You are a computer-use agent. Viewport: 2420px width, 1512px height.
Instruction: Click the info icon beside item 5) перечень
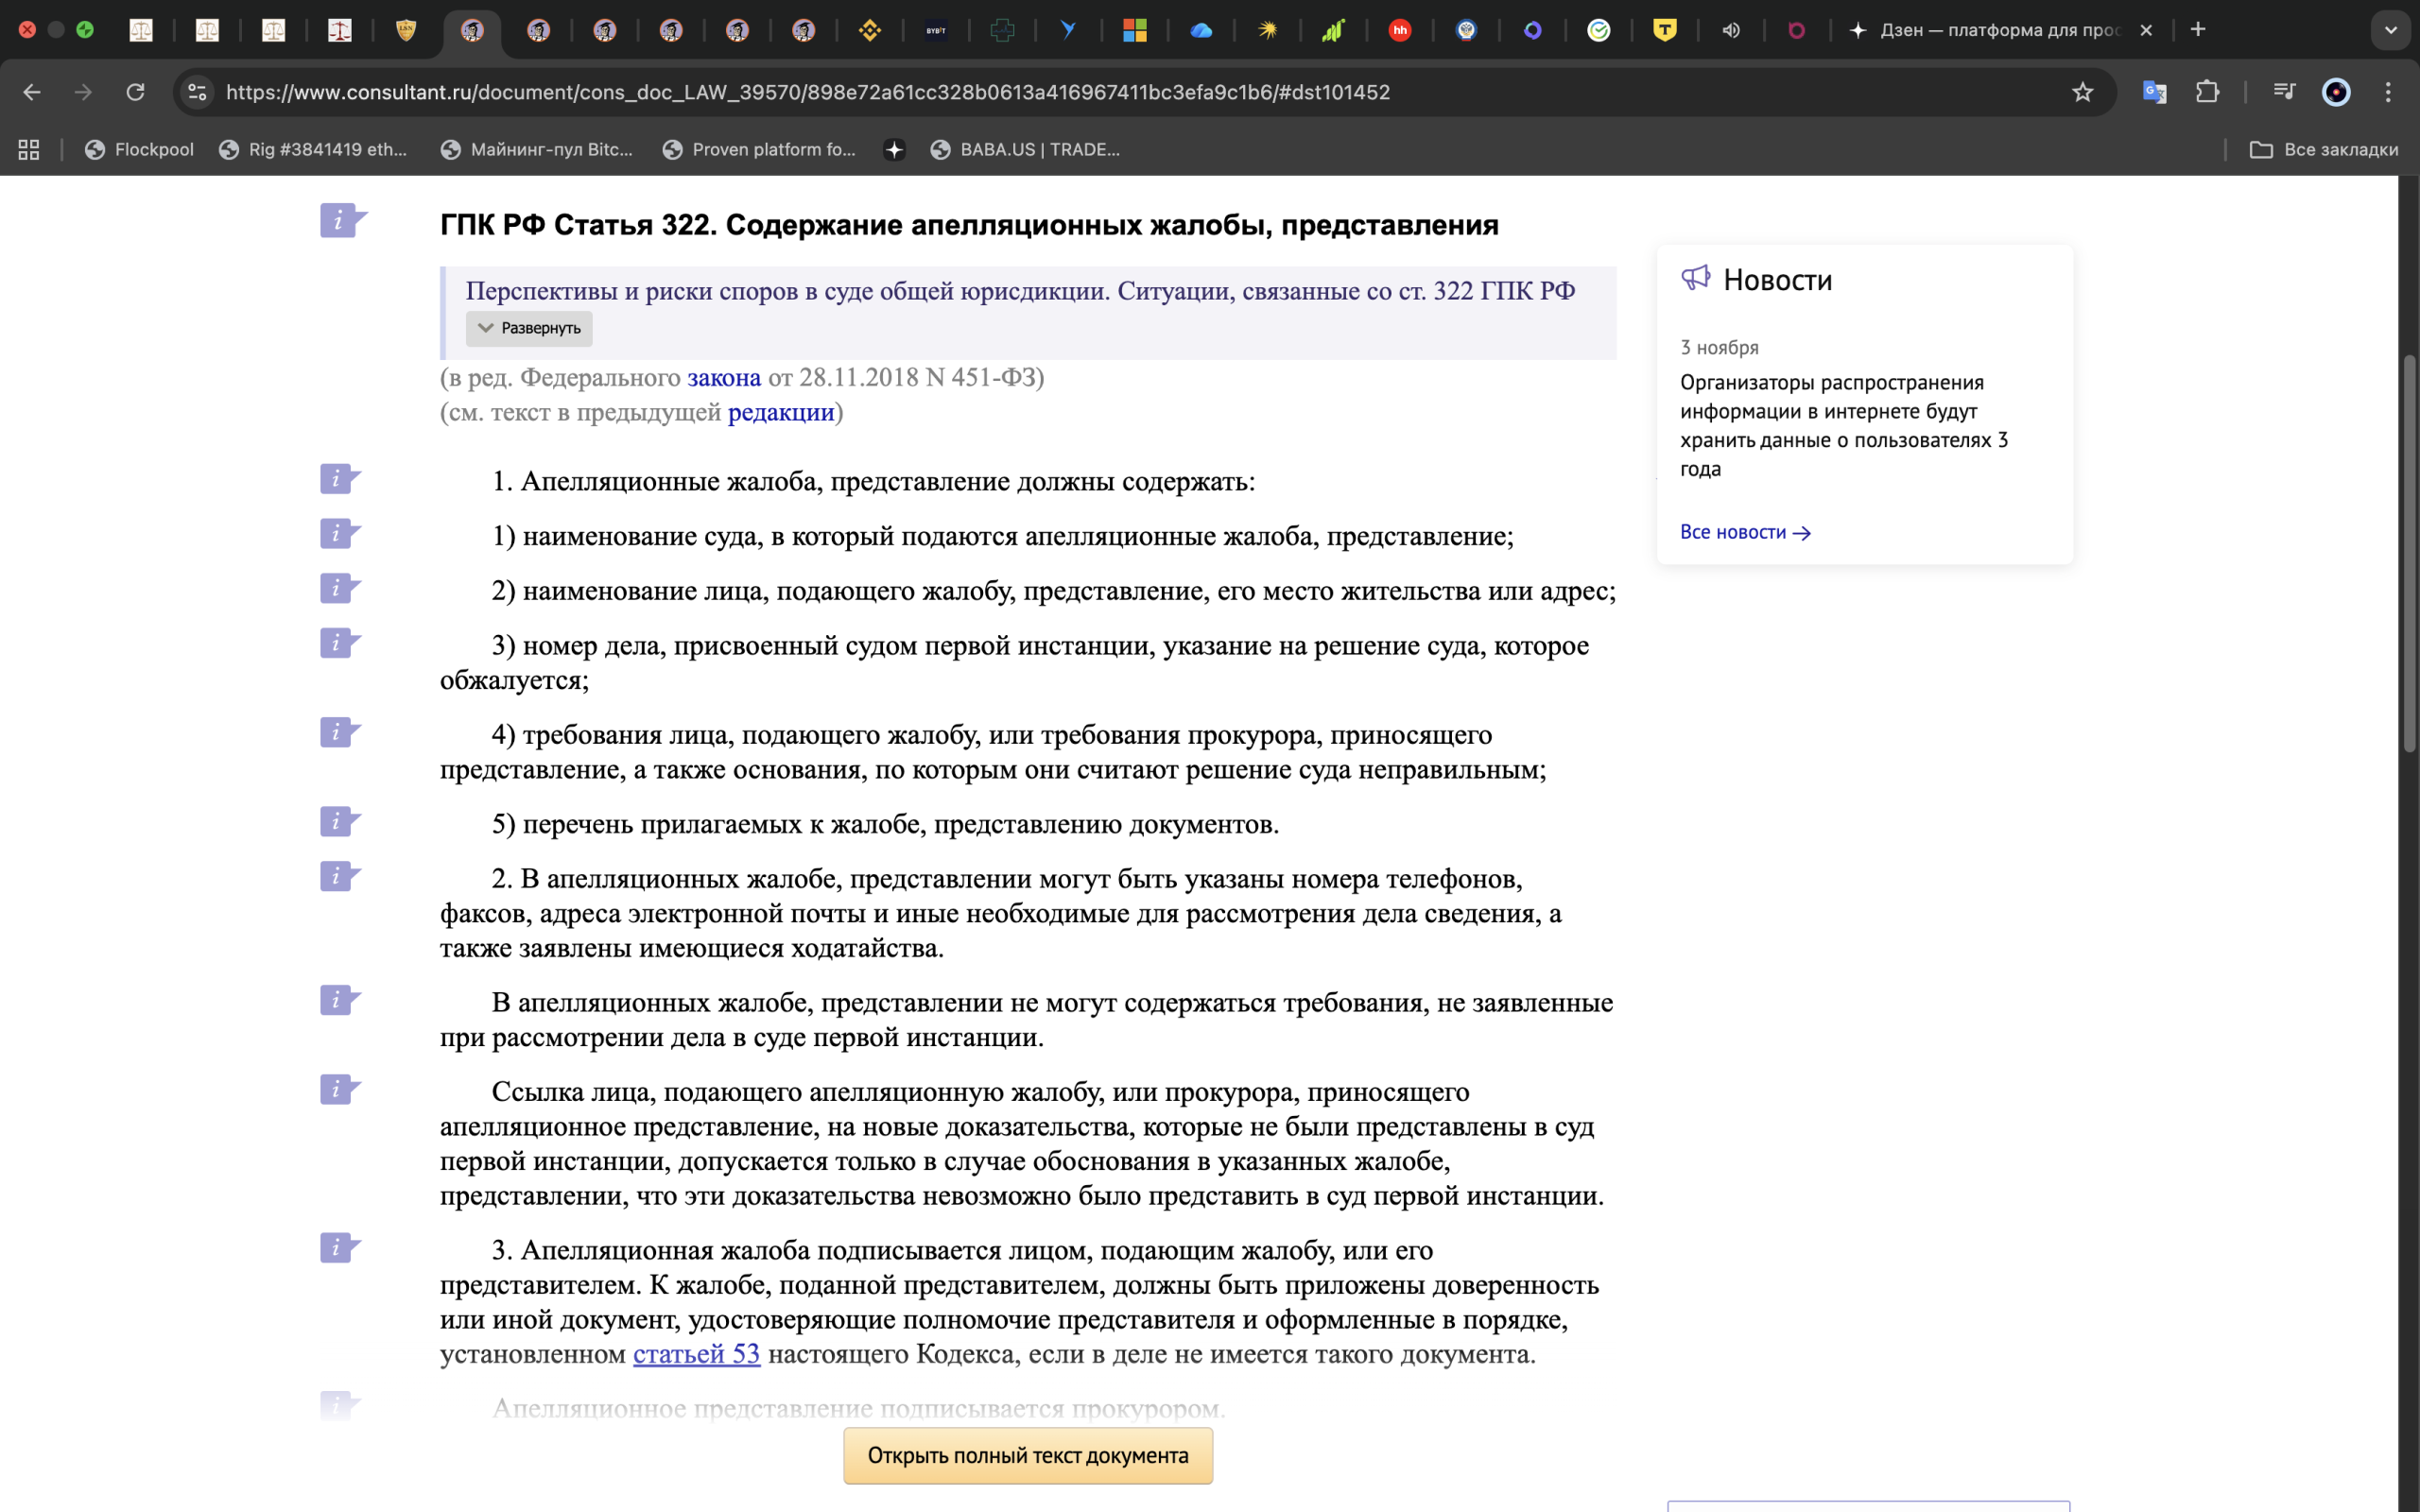[340, 822]
